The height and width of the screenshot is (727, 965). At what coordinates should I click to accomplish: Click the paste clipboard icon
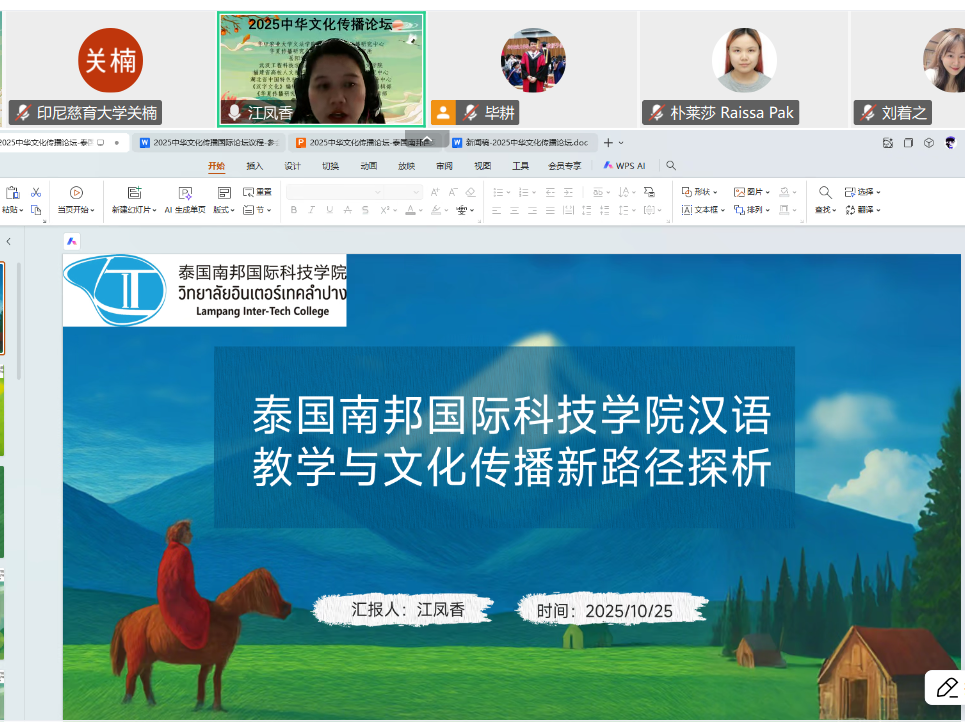coord(12,192)
